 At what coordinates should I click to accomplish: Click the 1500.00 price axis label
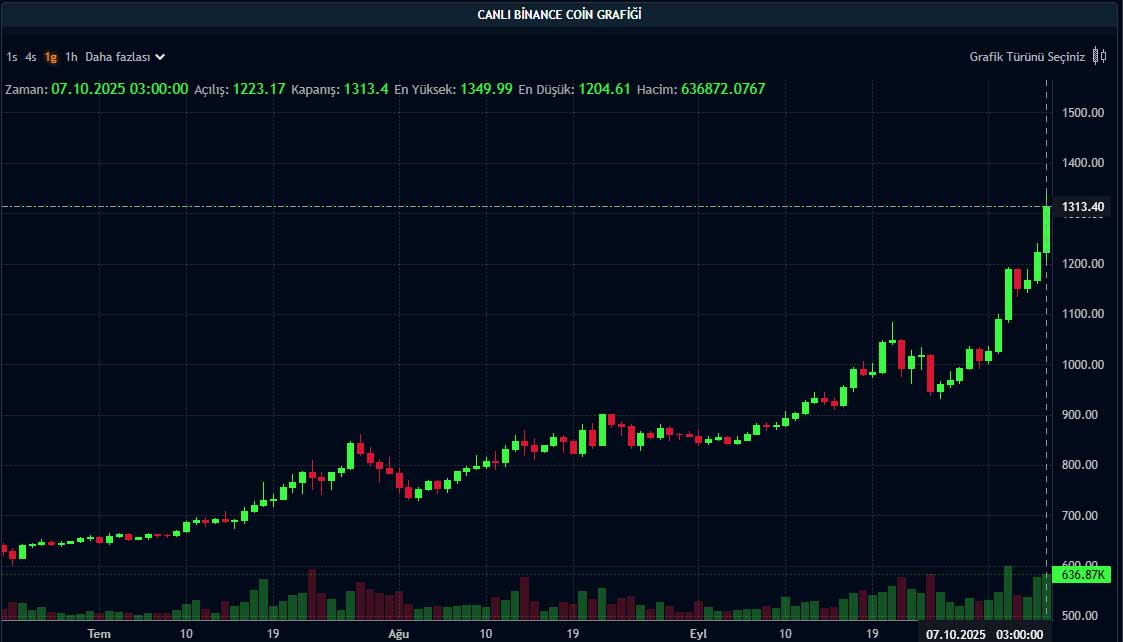pyautogui.click(x=1083, y=113)
